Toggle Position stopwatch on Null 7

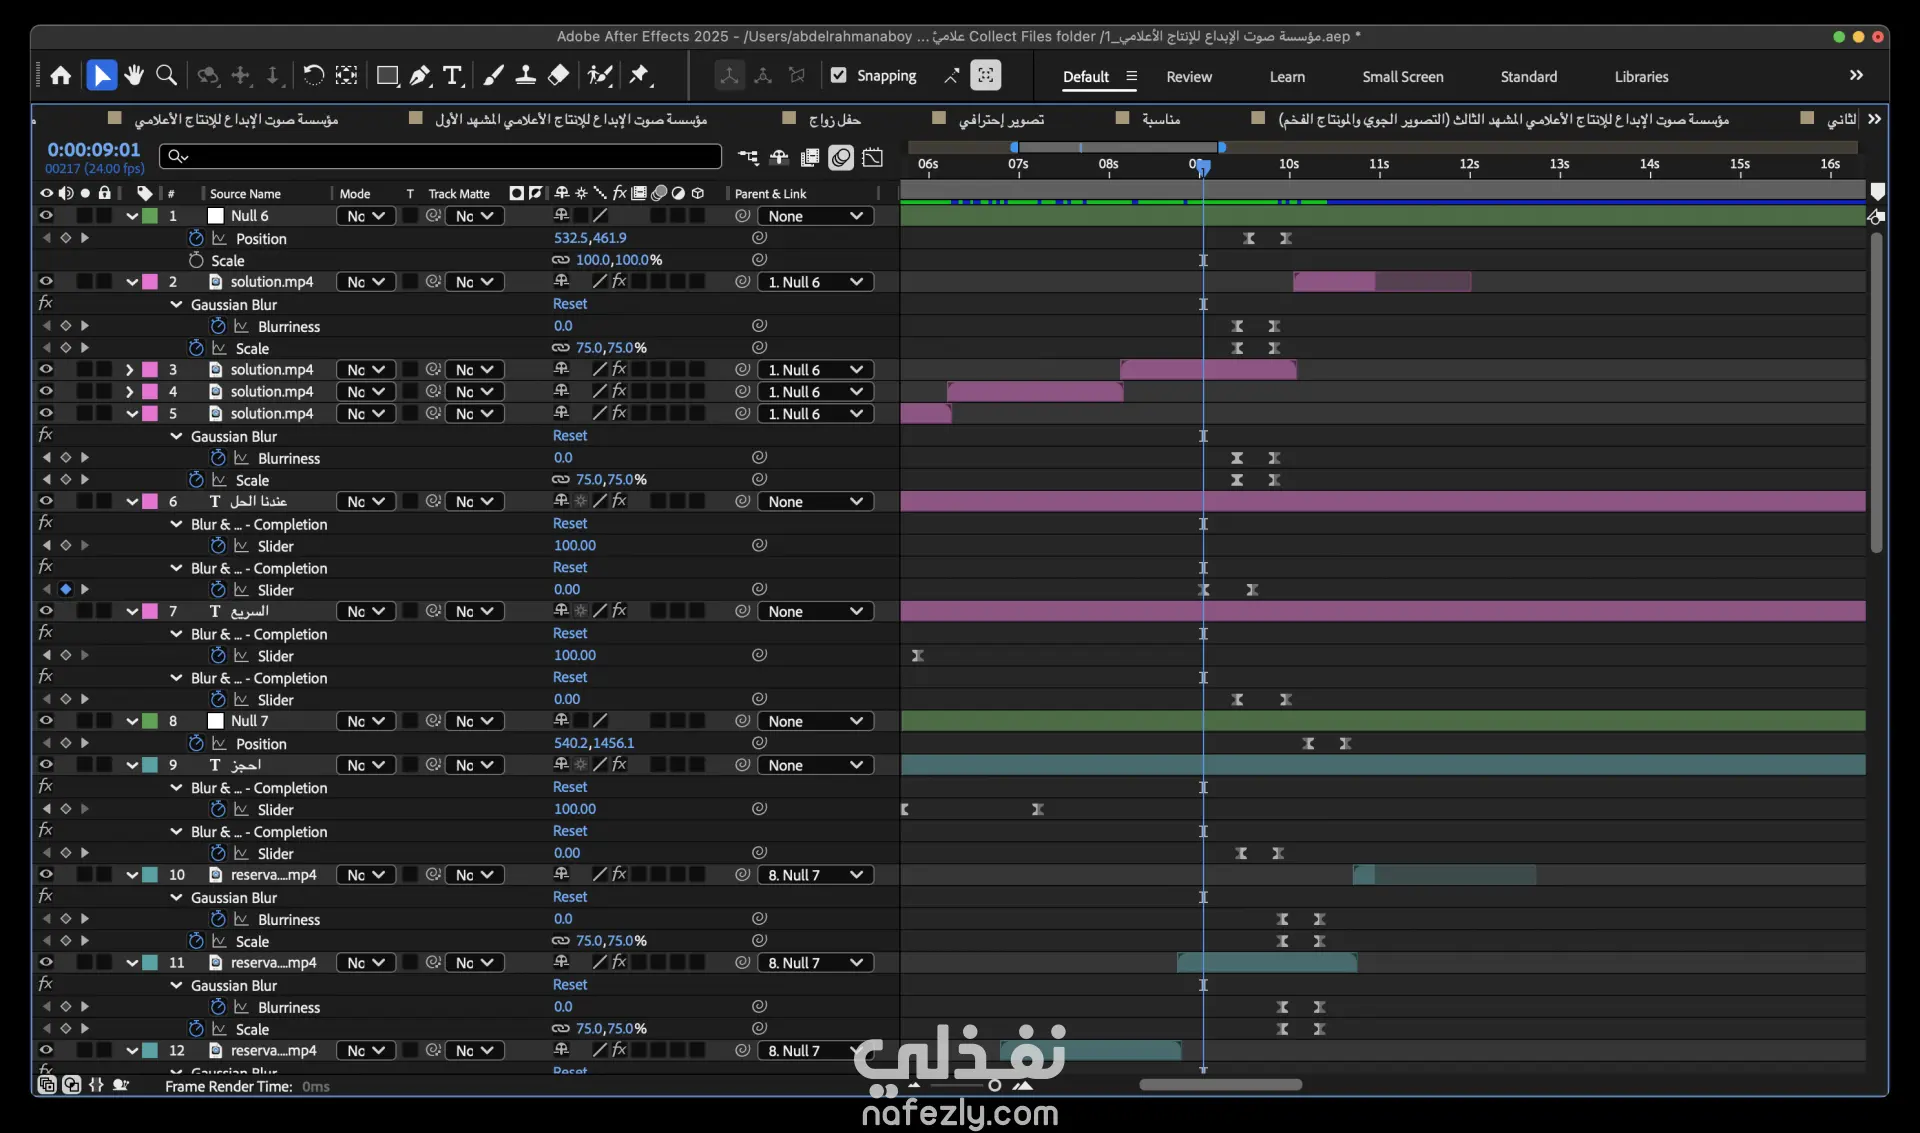[196, 744]
